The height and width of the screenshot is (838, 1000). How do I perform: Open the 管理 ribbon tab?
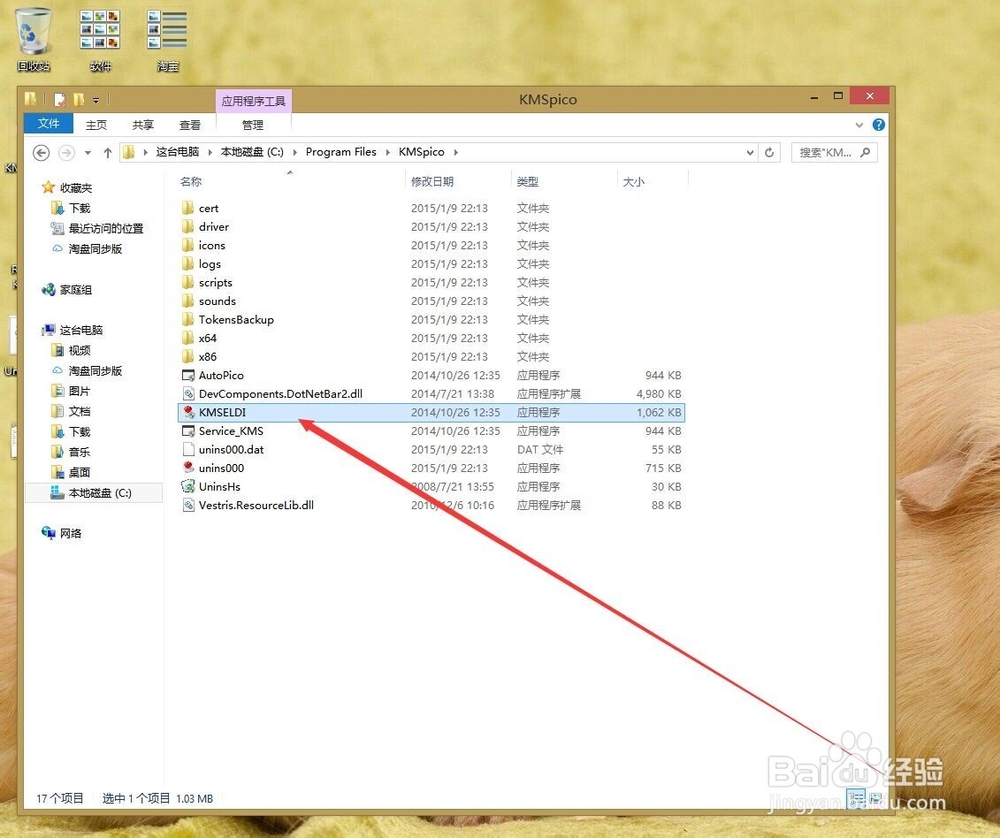pyautogui.click(x=253, y=125)
